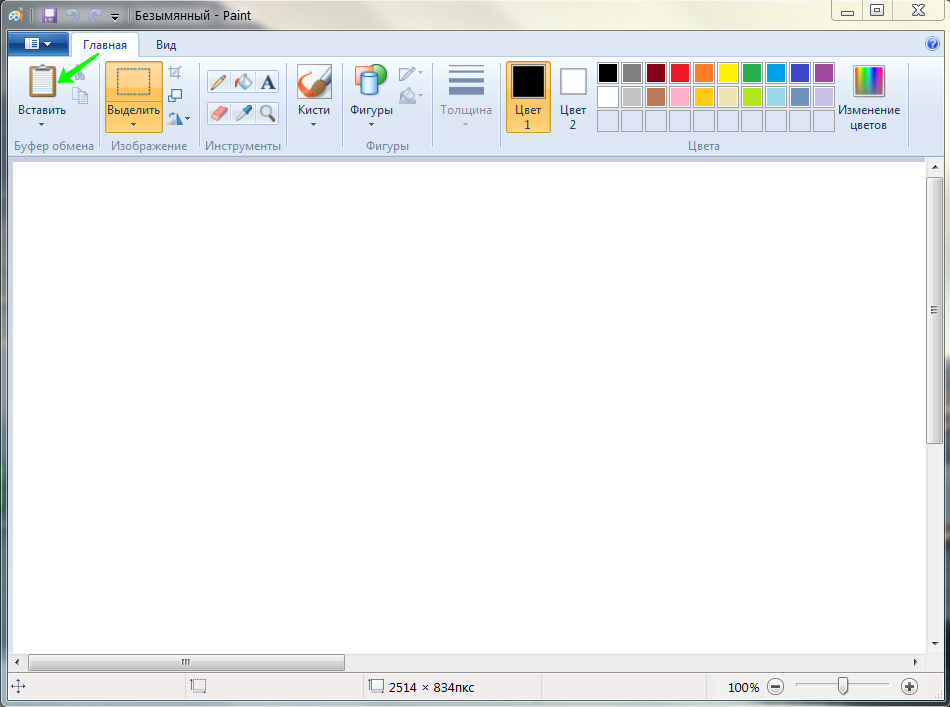This screenshot has height=707, width=950.
Task: Switch to the Главная tab
Action: [x=105, y=45]
